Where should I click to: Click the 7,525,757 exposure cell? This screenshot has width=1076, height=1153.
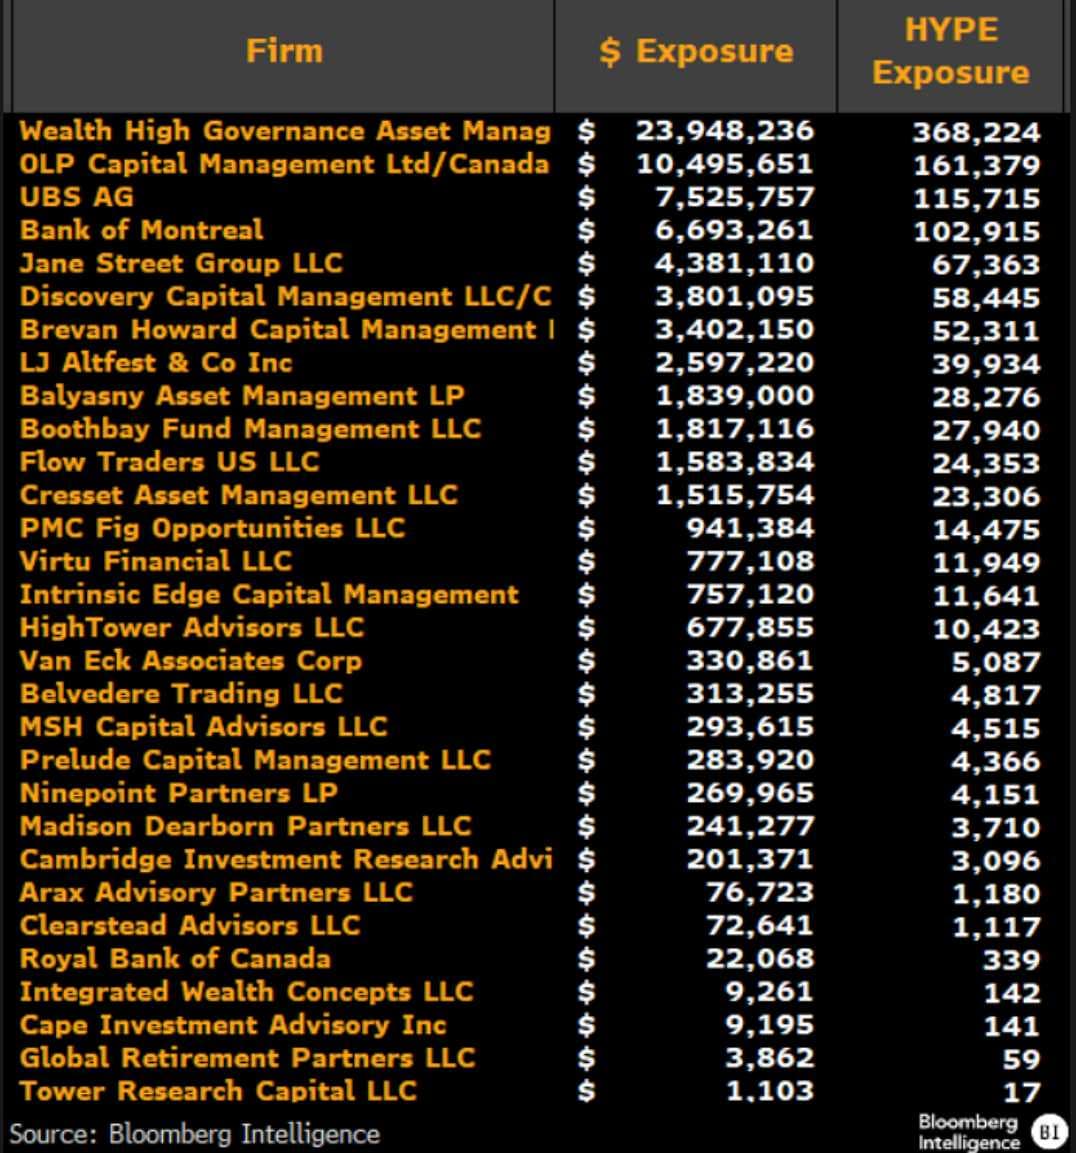click(734, 197)
